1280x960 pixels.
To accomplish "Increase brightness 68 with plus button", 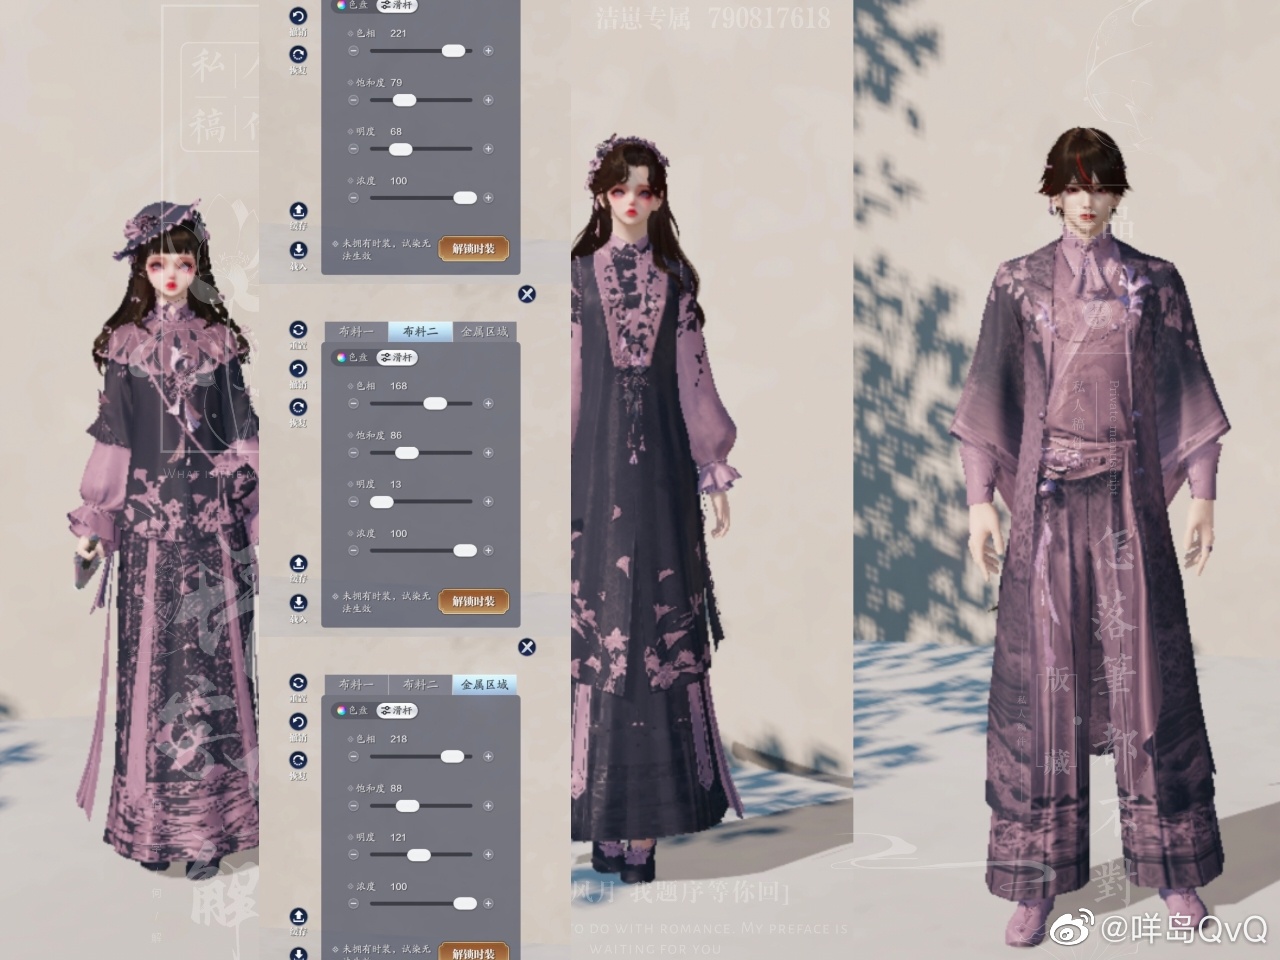I will [x=488, y=149].
